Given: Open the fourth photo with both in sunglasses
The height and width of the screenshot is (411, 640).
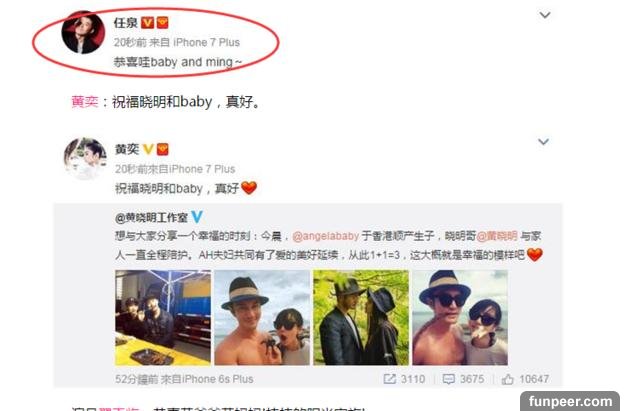Looking at the screenshot, I should coord(460,318).
